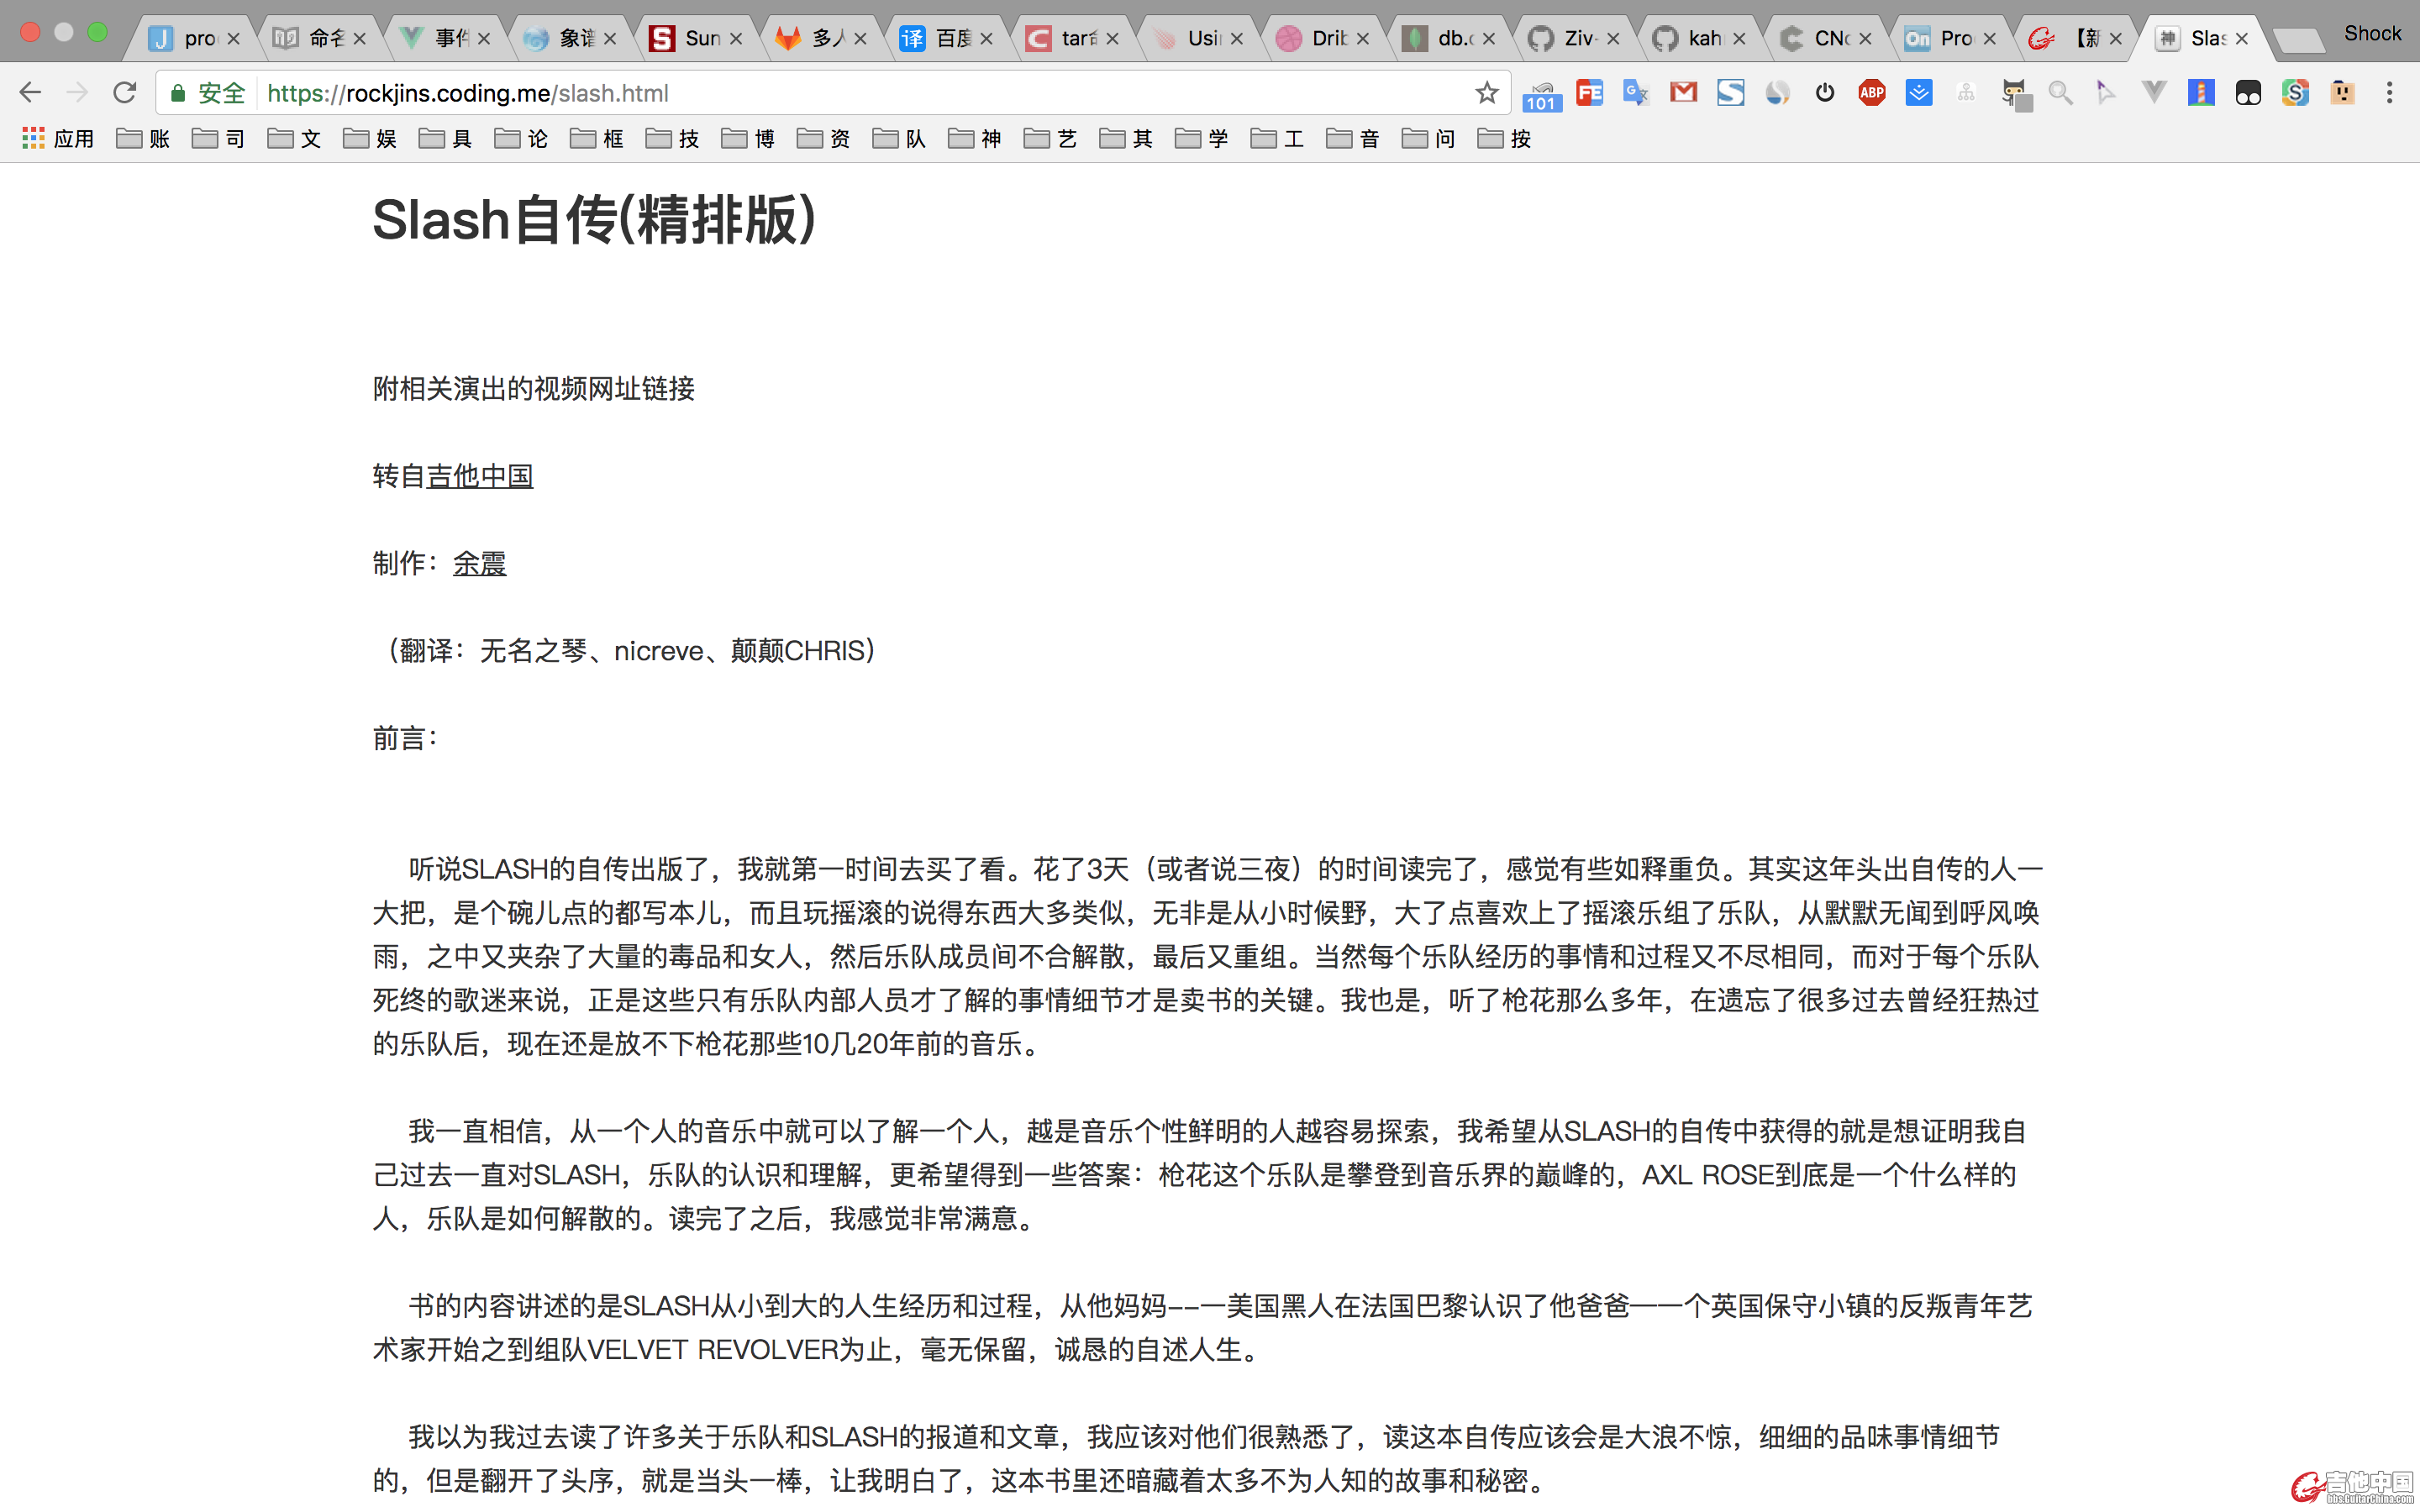Open the 应用 apps shortcut
Screen dimensions: 2420x1512
click(x=58, y=139)
